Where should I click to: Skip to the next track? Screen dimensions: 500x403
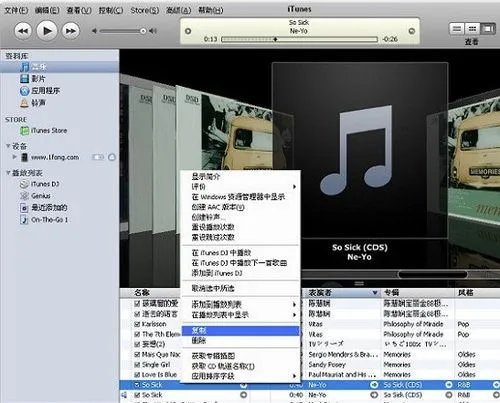click(71, 31)
